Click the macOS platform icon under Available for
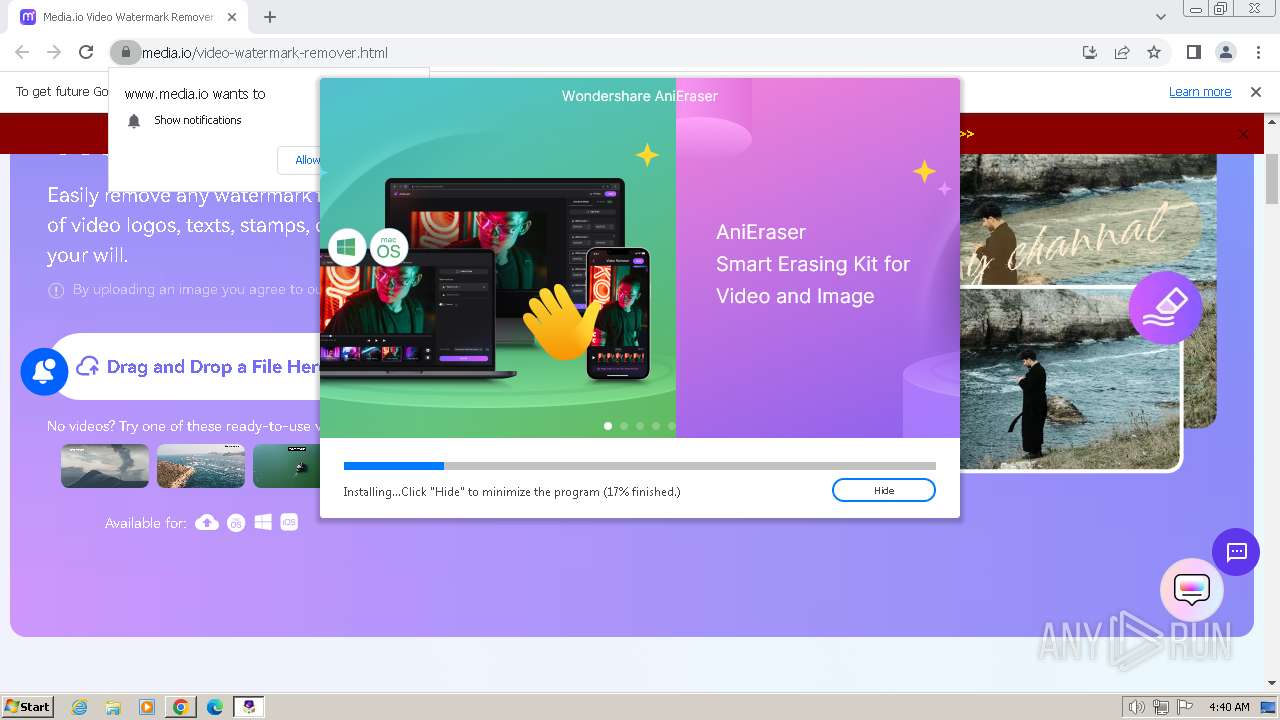Image resolution: width=1280 pixels, height=720 pixels. coord(236,522)
